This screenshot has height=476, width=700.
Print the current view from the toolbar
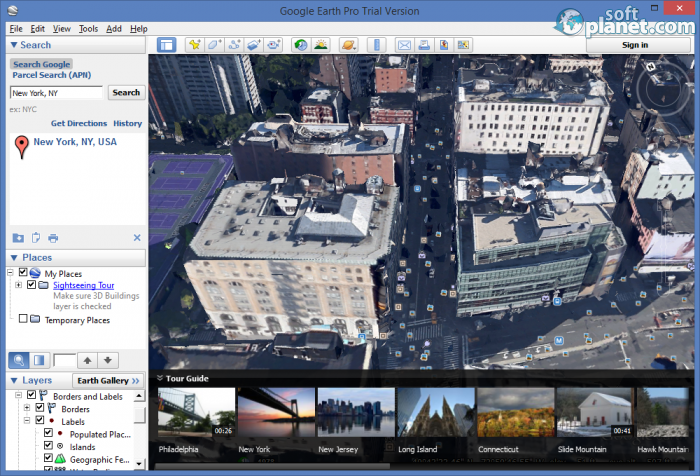click(424, 45)
